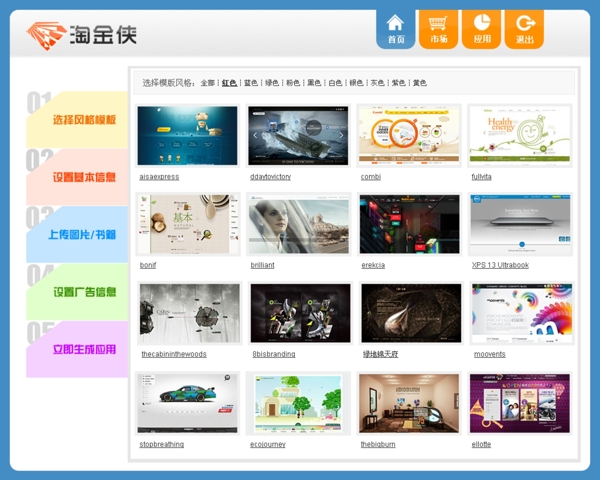Choose the fullvita Health energy thumbnail
Viewport: 600px width, 480px height.
pyautogui.click(x=520, y=136)
